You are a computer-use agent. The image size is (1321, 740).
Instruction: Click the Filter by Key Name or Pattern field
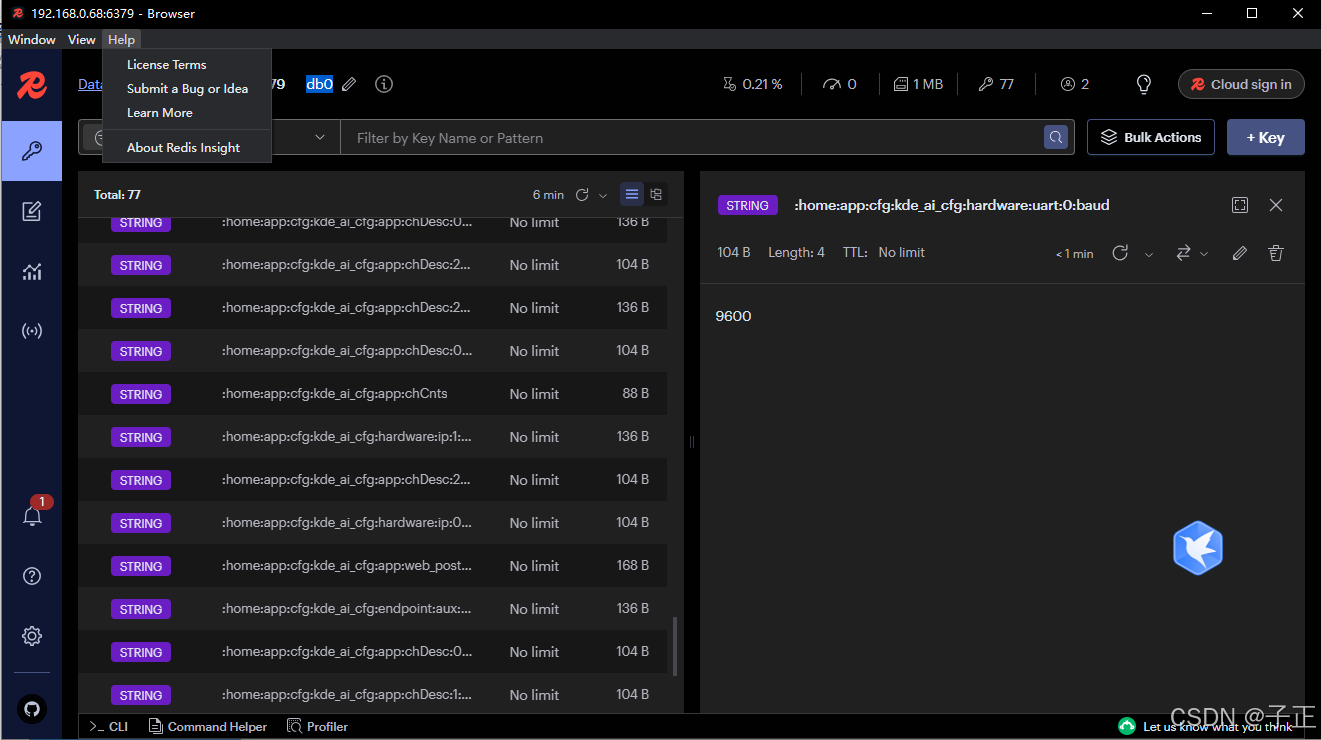click(692, 138)
